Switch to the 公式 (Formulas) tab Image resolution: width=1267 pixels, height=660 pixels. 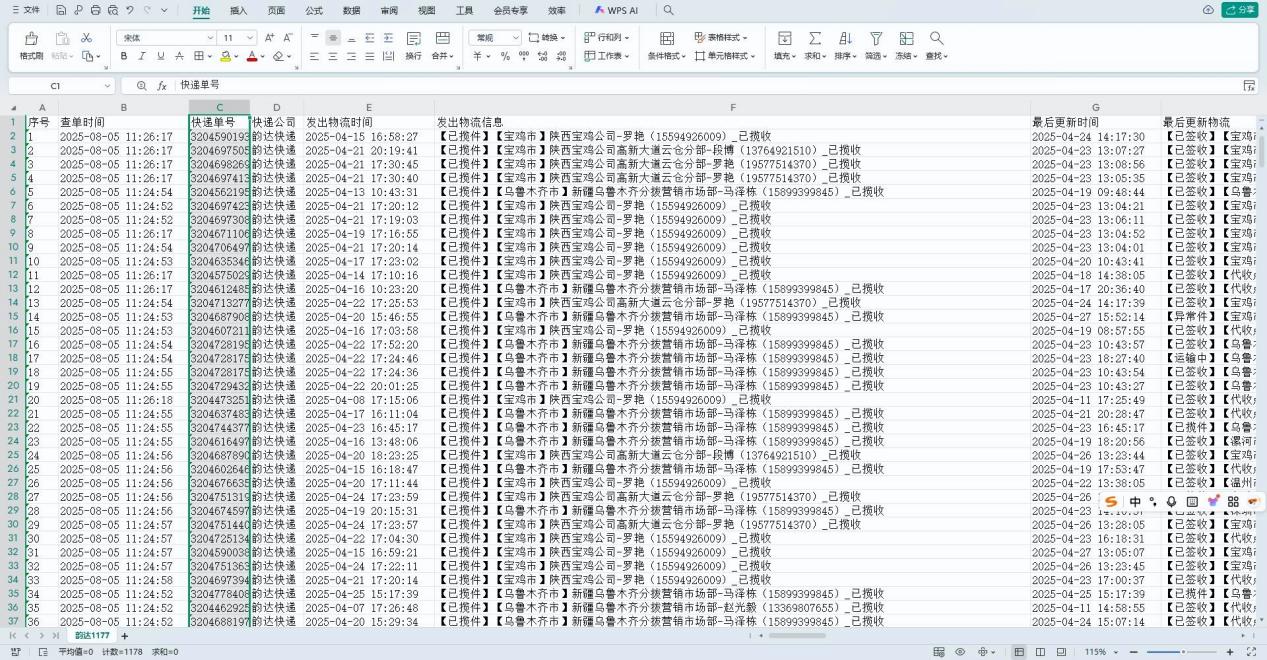click(314, 10)
